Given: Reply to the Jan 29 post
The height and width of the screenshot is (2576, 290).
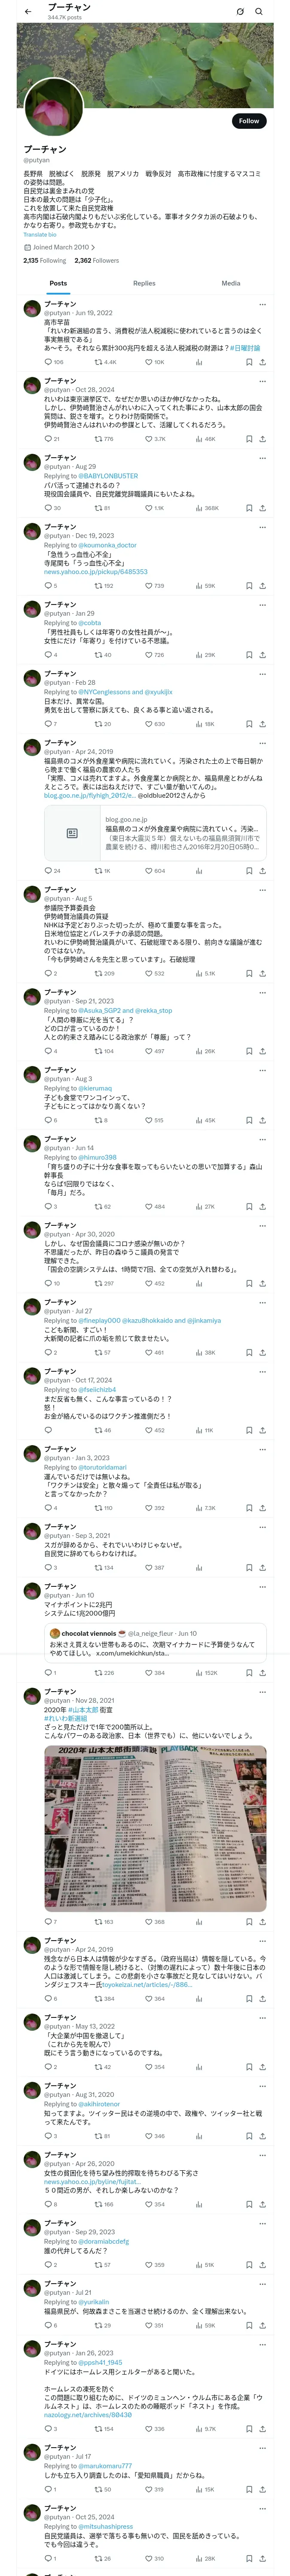Looking at the screenshot, I should 48,655.
